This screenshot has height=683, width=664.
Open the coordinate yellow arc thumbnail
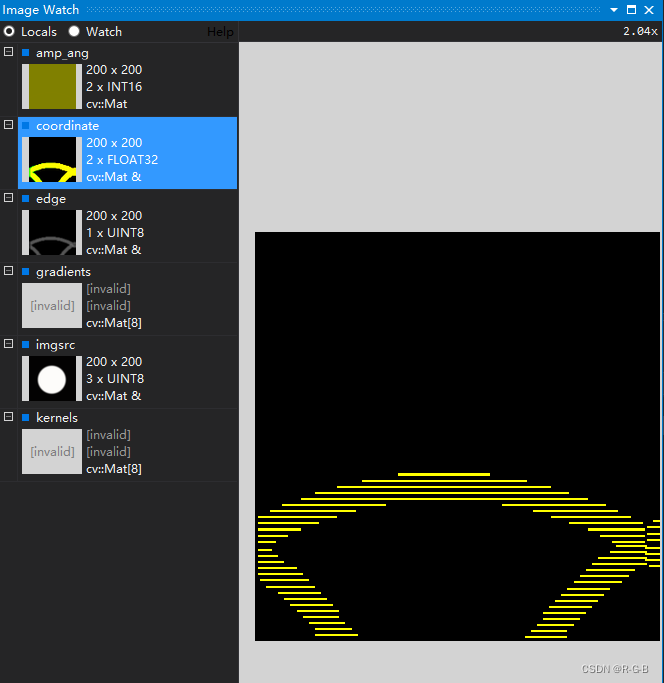(x=52, y=159)
